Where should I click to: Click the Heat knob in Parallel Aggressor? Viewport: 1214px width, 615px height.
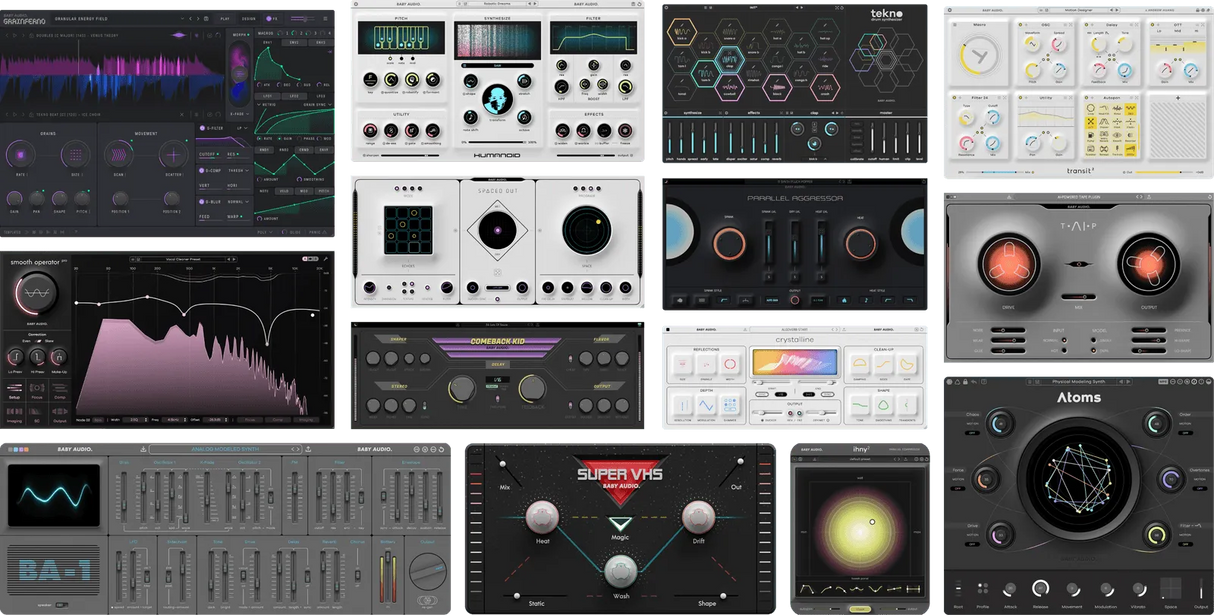(859, 244)
